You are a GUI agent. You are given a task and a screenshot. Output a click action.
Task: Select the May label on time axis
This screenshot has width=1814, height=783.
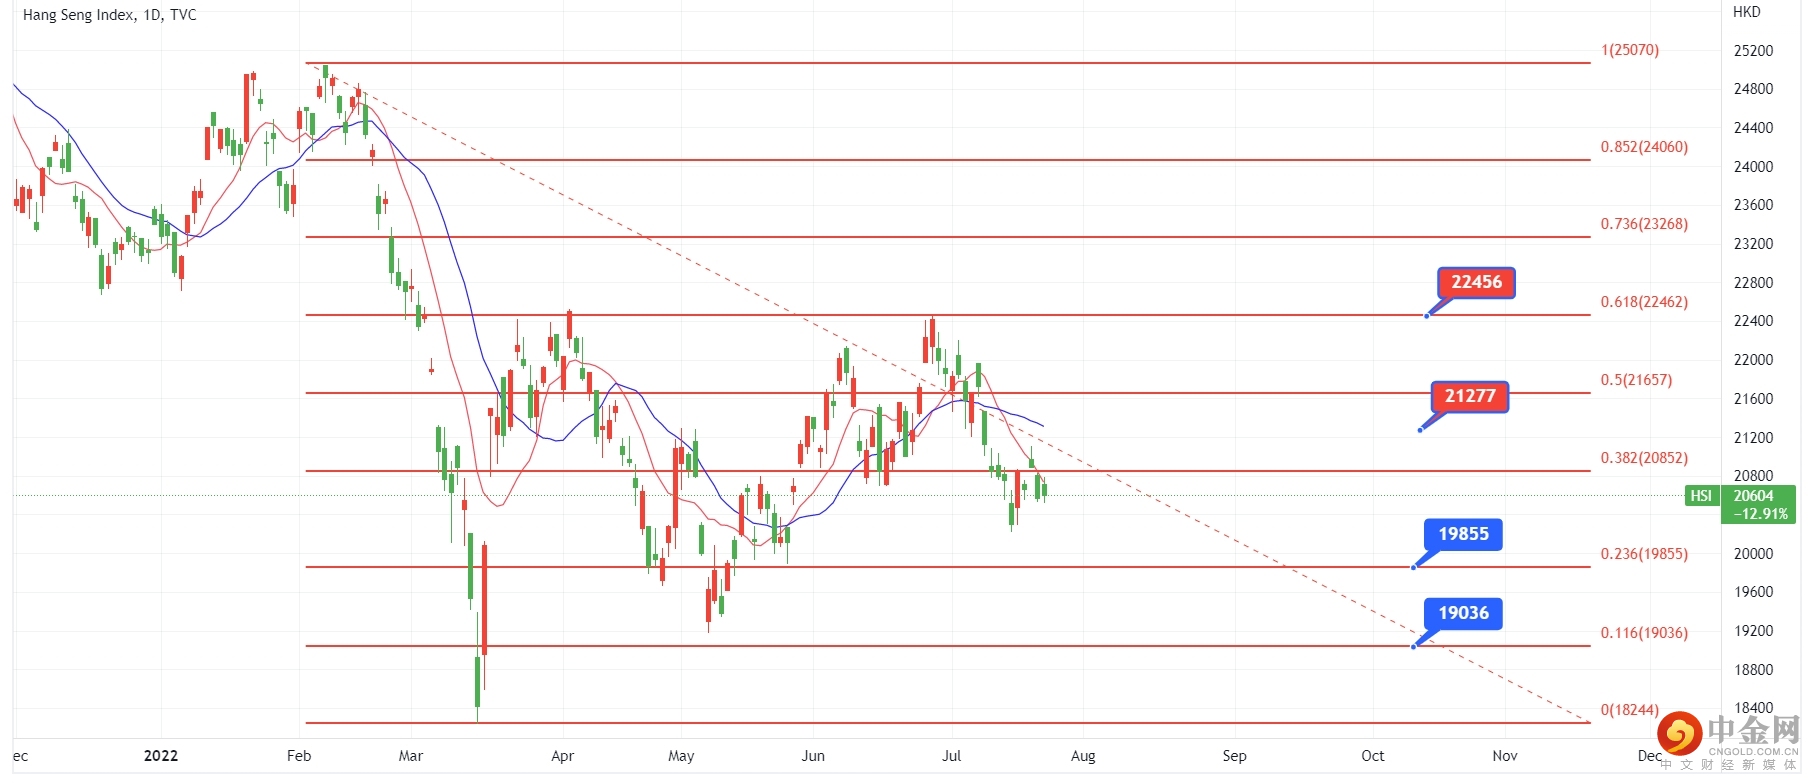coord(681,756)
